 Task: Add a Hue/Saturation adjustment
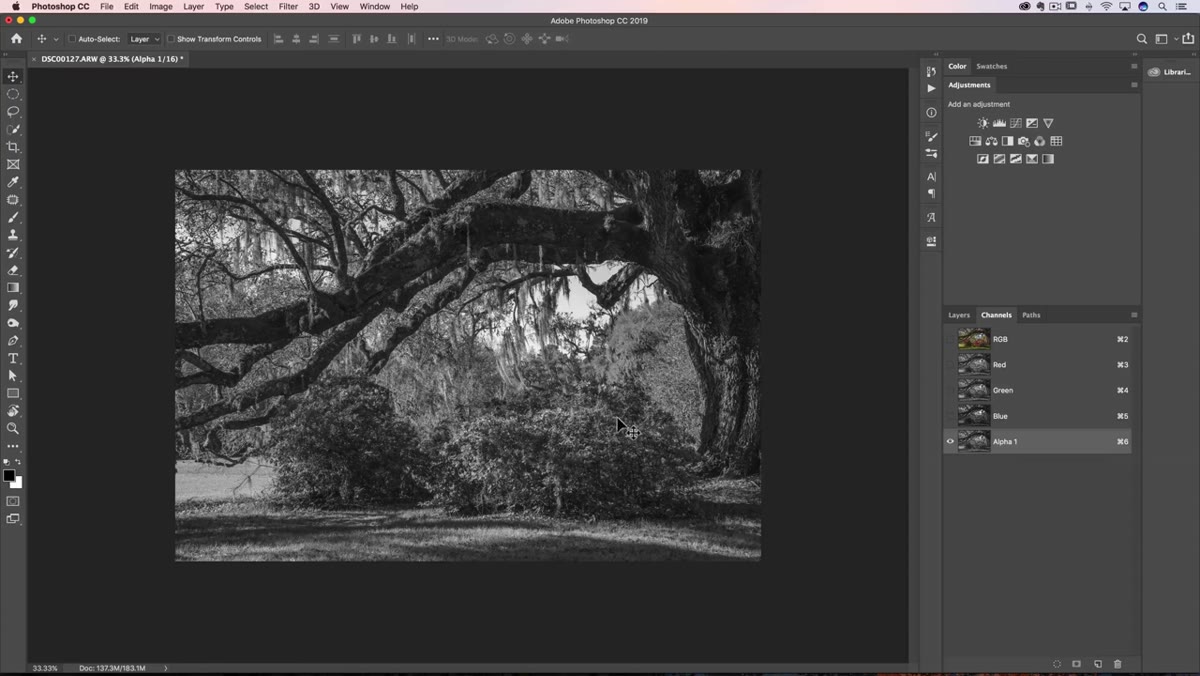(x=975, y=141)
